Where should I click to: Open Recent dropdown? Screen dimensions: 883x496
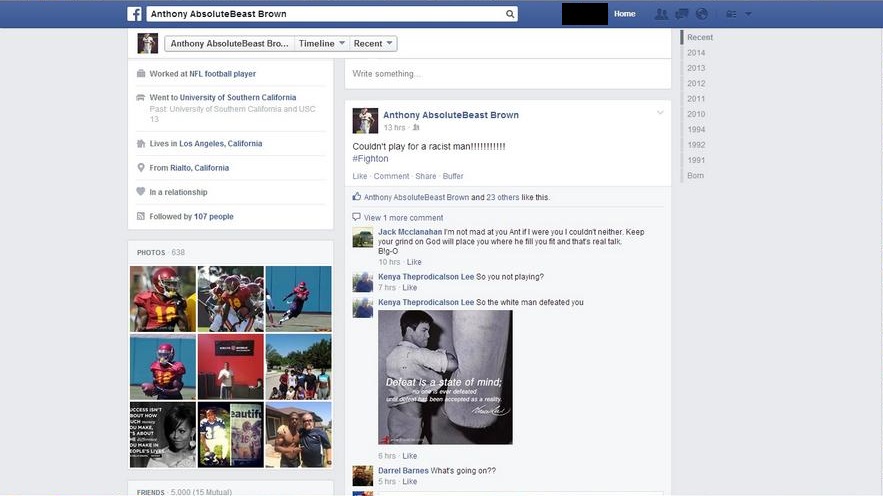pyautogui.click(x=373, y=43)
